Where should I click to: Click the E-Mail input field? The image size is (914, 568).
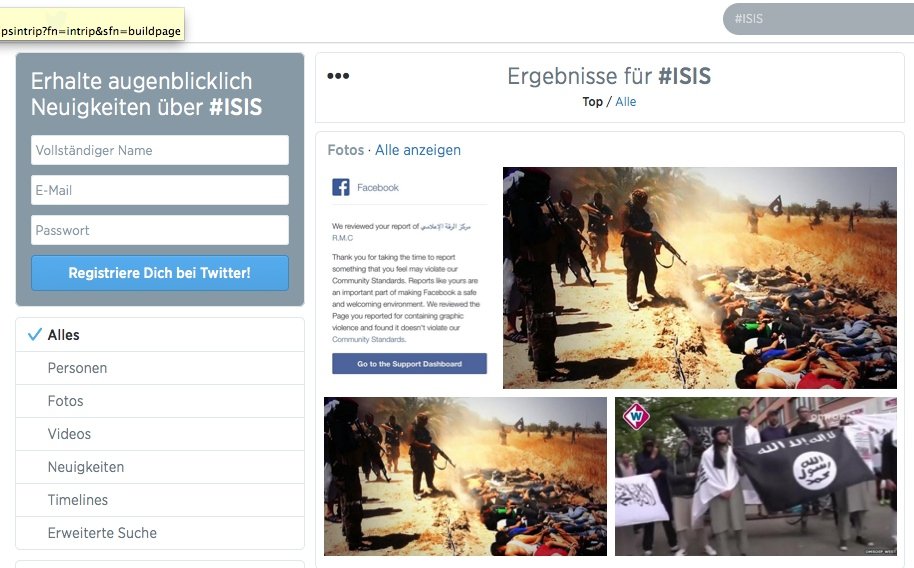pos(160,190)
